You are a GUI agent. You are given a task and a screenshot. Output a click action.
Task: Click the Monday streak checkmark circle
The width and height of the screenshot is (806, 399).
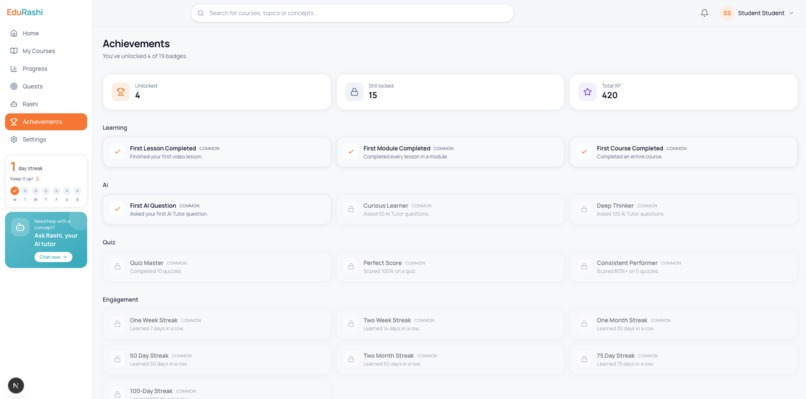(14, 191)
